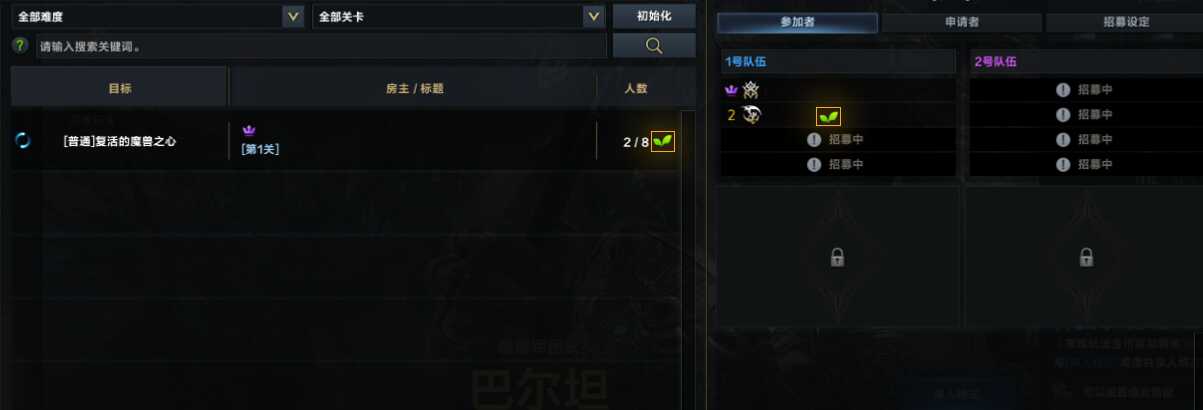
Task: Click the sprout badge on the second party member
Action: click(x=828, y=116)
